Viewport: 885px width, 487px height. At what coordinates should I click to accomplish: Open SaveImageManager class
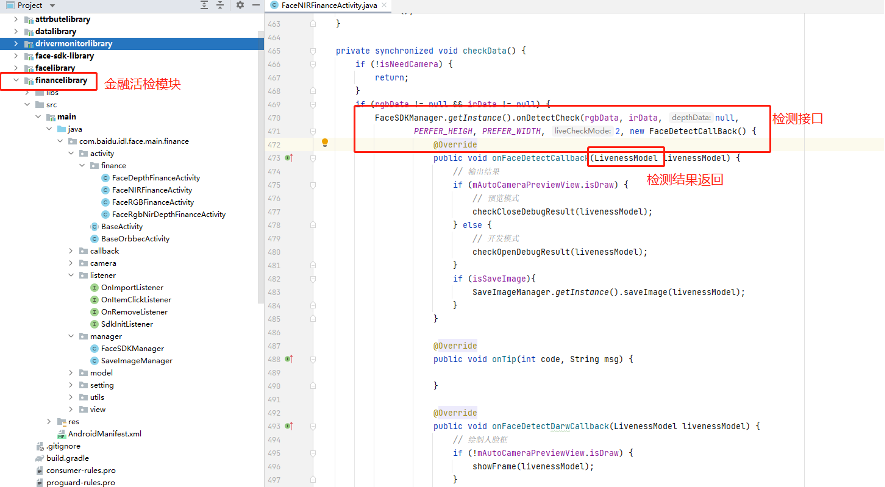tap(137, 361)
